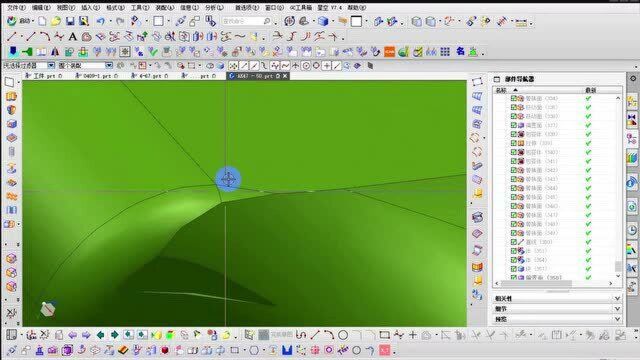Toggle checkbox of the 直线 (350) feature
This screenshot has width=640, height=360.
(514, 242)
